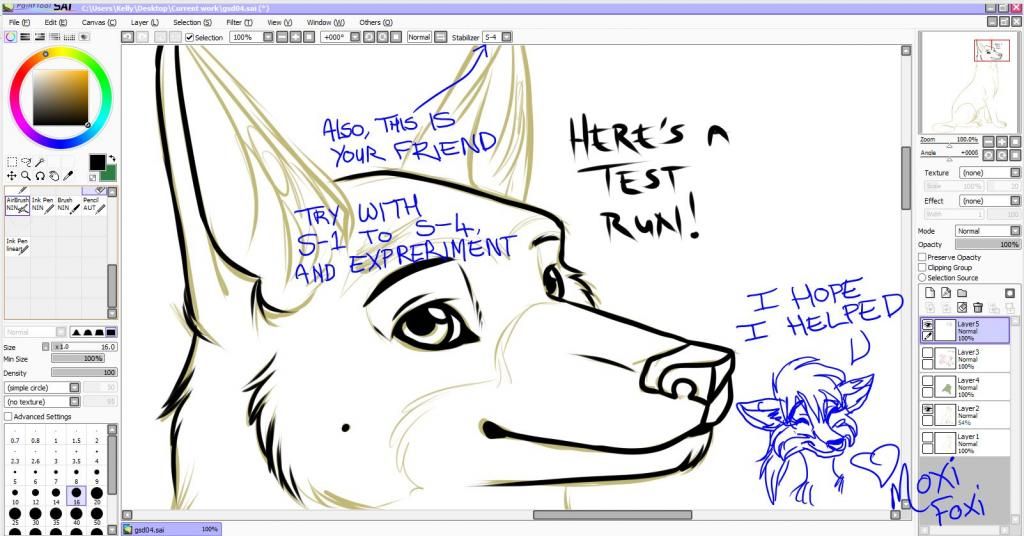The image size is (1024, 536).
Task: Choose the Lasso selection tool
Action: coord(27,161)
